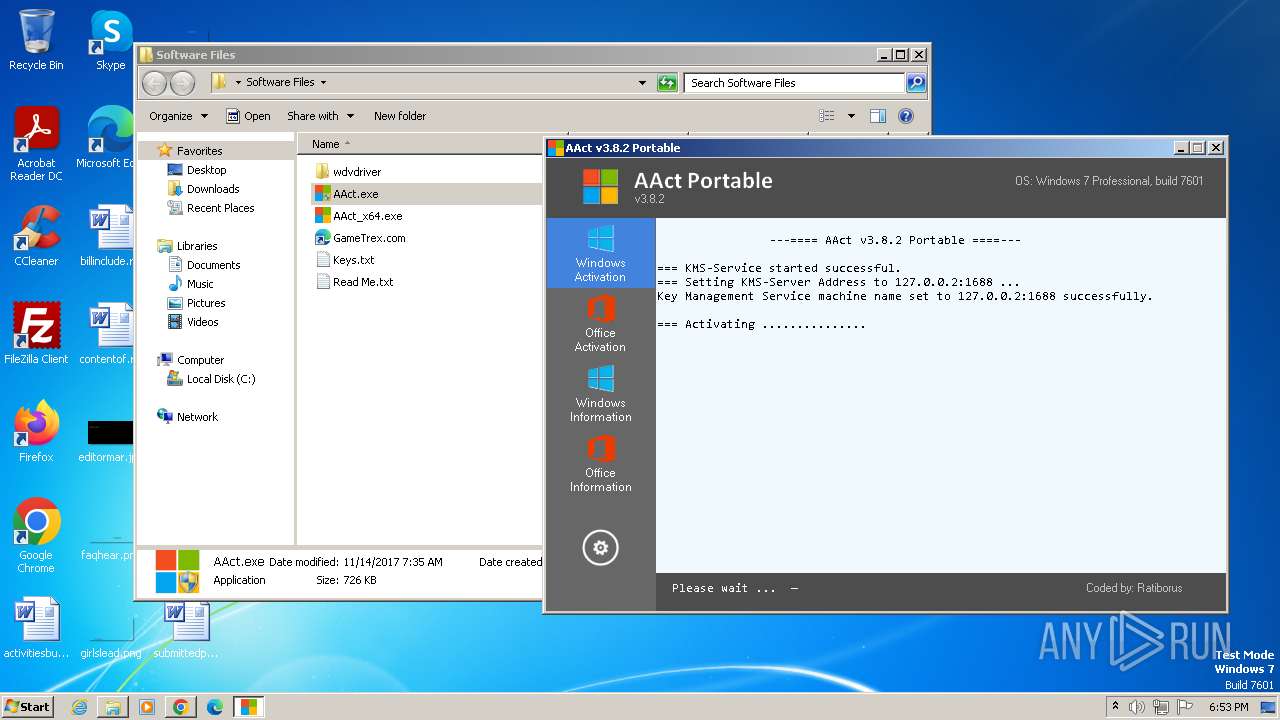Click Explorer Forward navigation button
The height and width of the screenshot is (720, 1280).
[182, 83]
